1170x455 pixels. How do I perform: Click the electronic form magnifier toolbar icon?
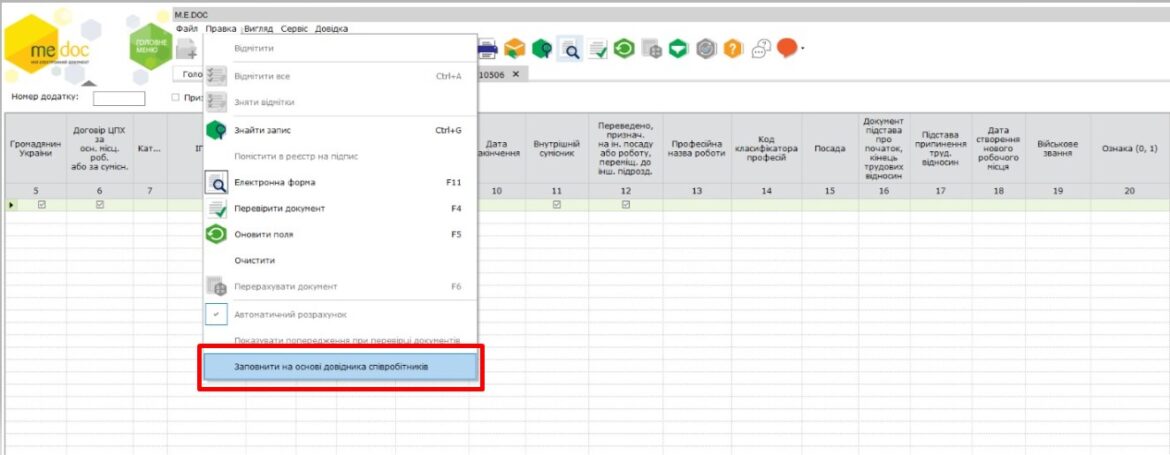click(570, 49)
